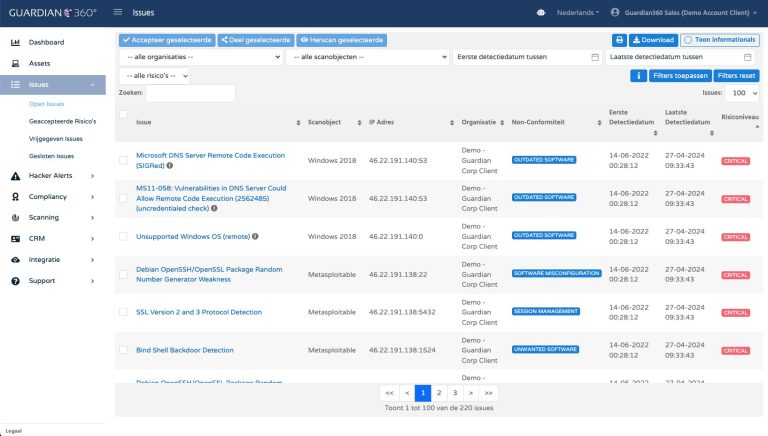Click the Hacker Alerts warning icon

[x=16, y=176]
